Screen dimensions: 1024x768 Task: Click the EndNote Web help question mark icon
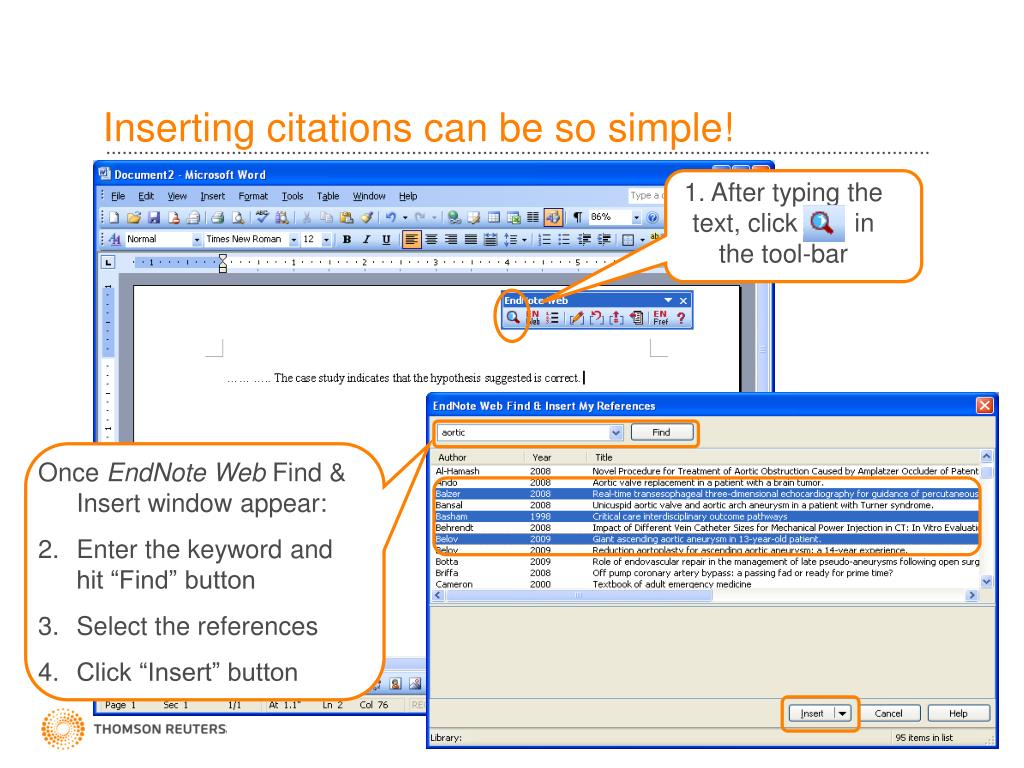[681, 318]
